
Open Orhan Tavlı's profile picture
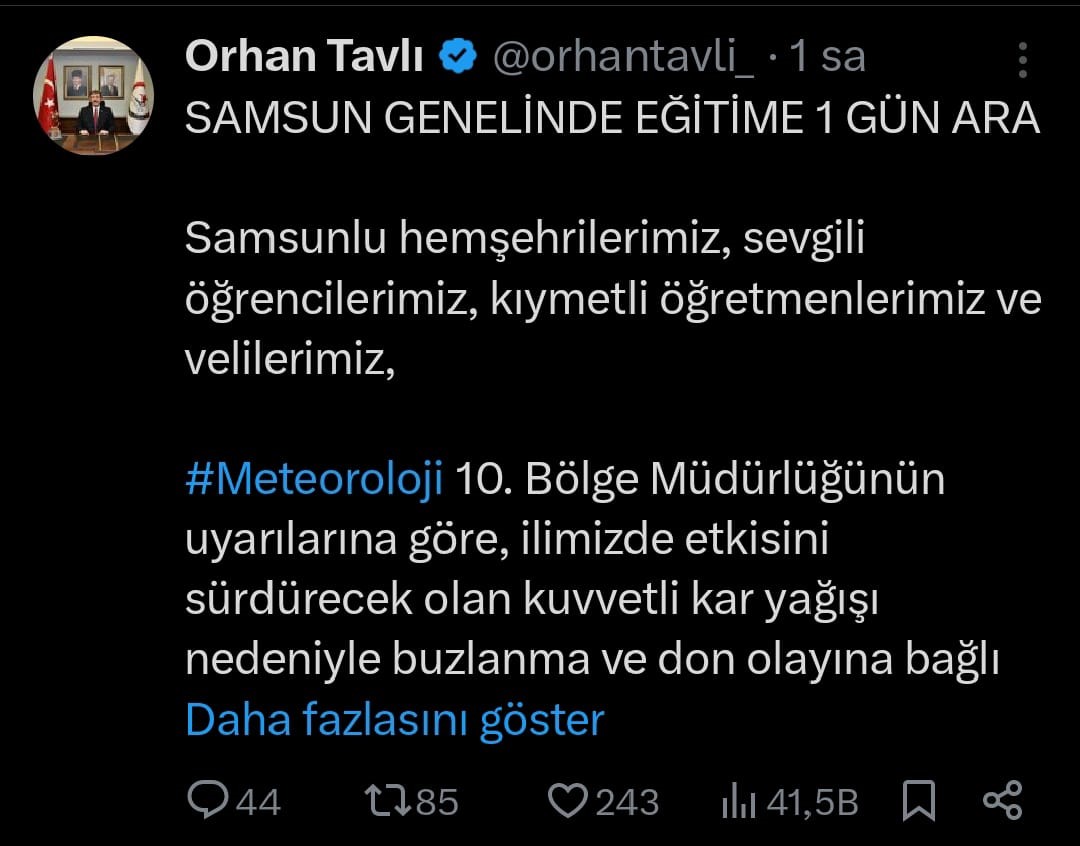(x=93, y=95)
